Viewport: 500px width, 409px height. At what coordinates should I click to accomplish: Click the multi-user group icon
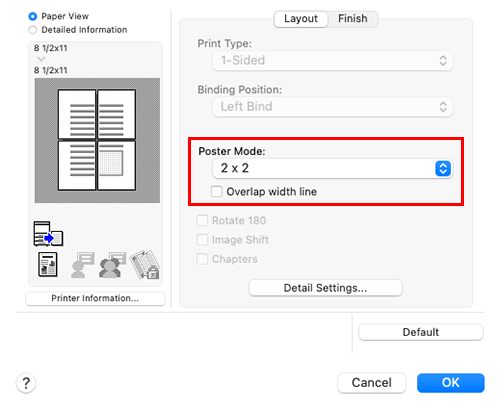tap(112, 265)
